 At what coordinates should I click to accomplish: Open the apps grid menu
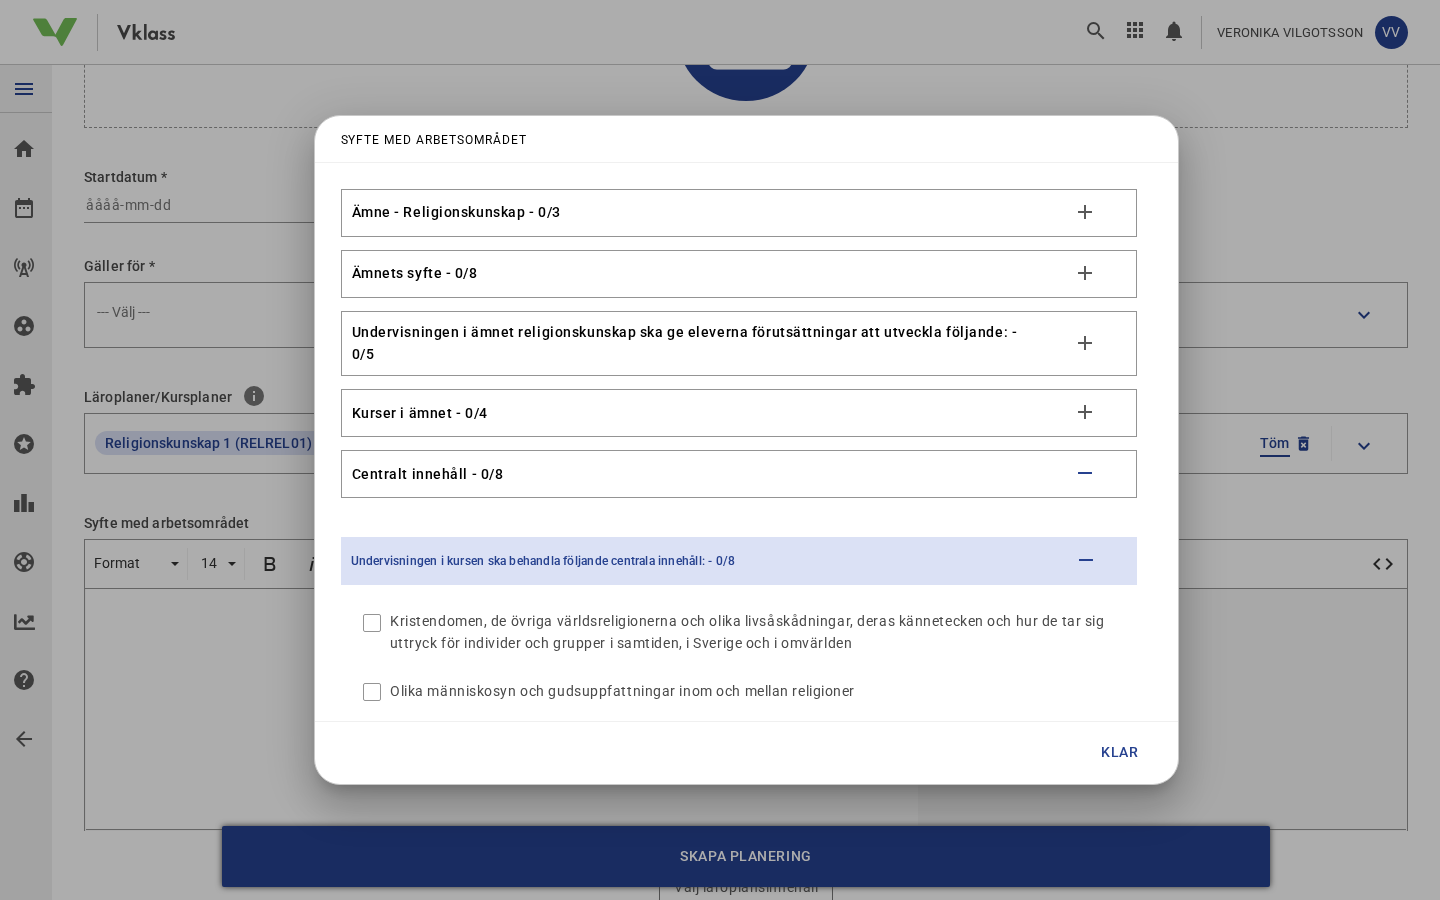1135,31
